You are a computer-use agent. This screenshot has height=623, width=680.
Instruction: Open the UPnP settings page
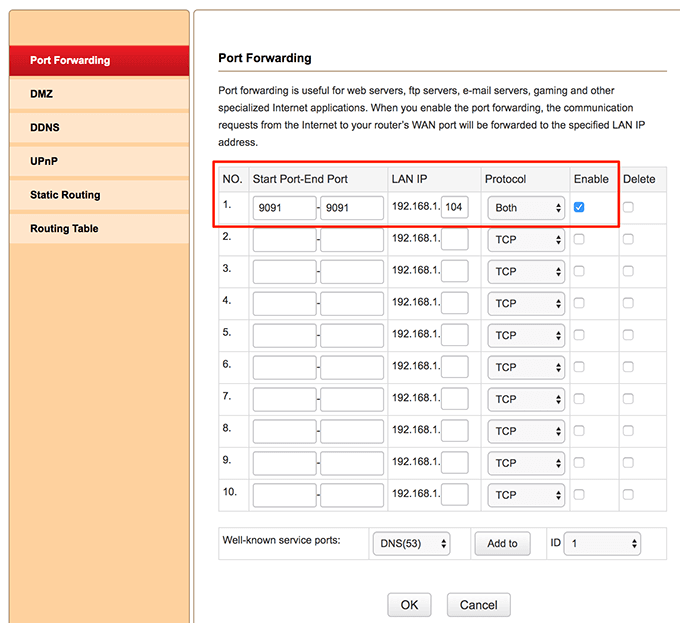tap(99, 161)
